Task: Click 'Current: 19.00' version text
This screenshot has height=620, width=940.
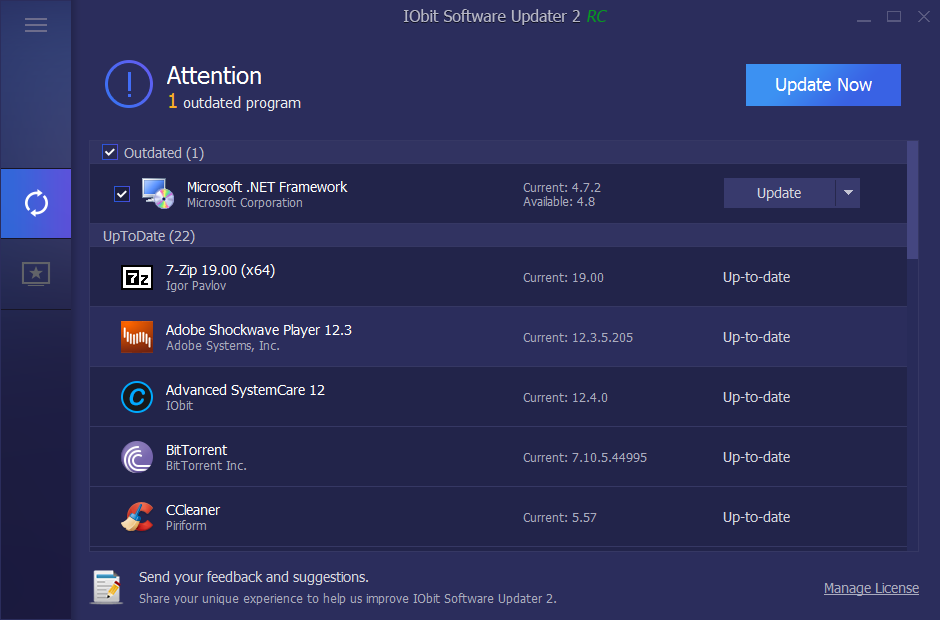Action: pos(563,278)
